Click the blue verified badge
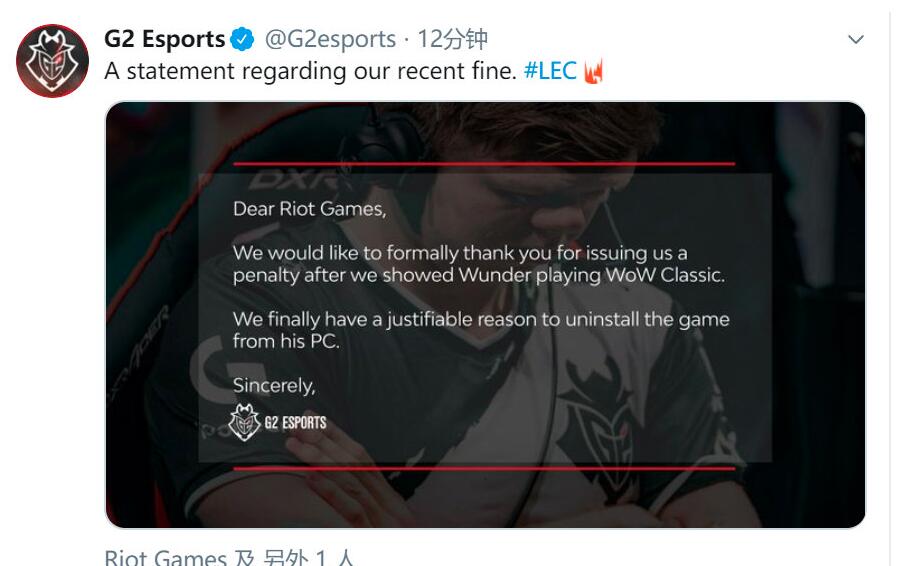Screen dimensions: 919x566 pos(242,40)
